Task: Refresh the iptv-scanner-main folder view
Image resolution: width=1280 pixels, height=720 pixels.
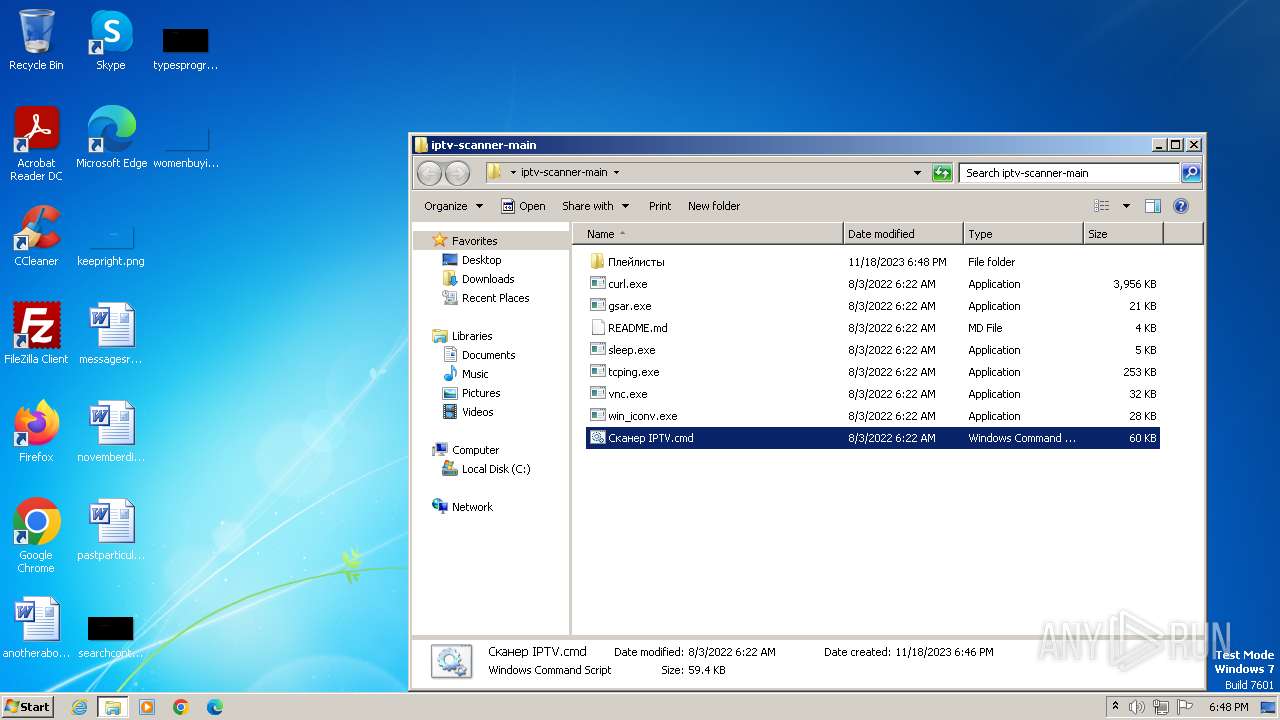Action: point(941,173)
